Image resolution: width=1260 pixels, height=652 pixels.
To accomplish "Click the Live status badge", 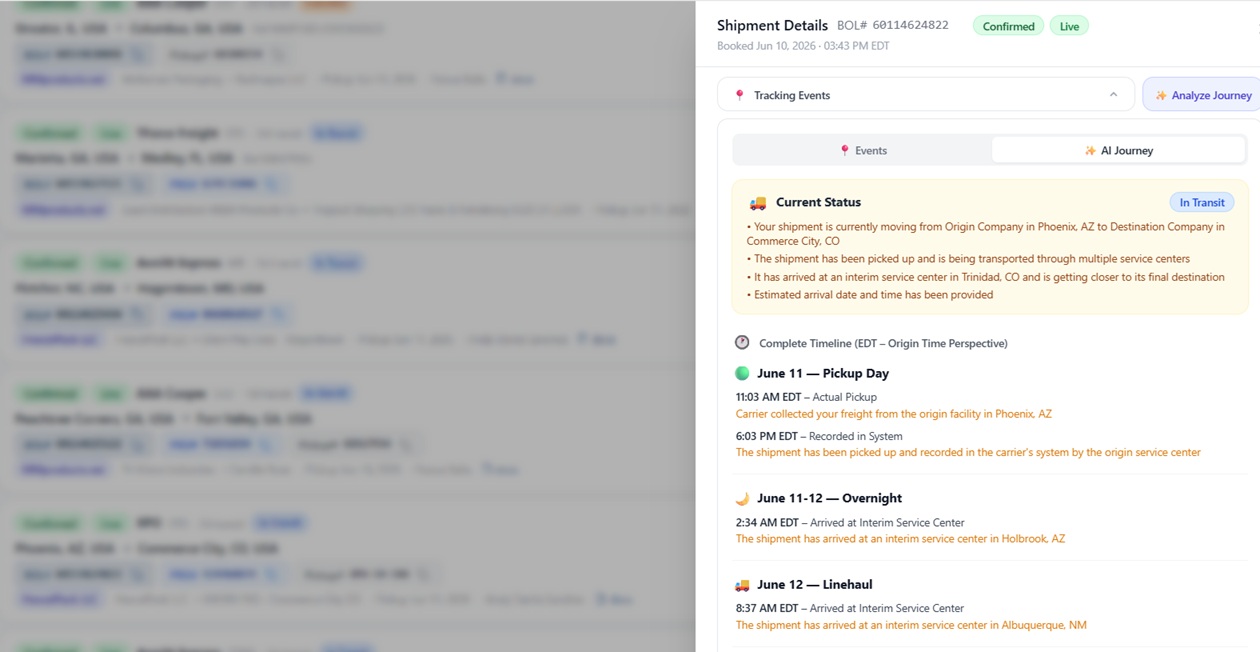I will [1069, 26].
